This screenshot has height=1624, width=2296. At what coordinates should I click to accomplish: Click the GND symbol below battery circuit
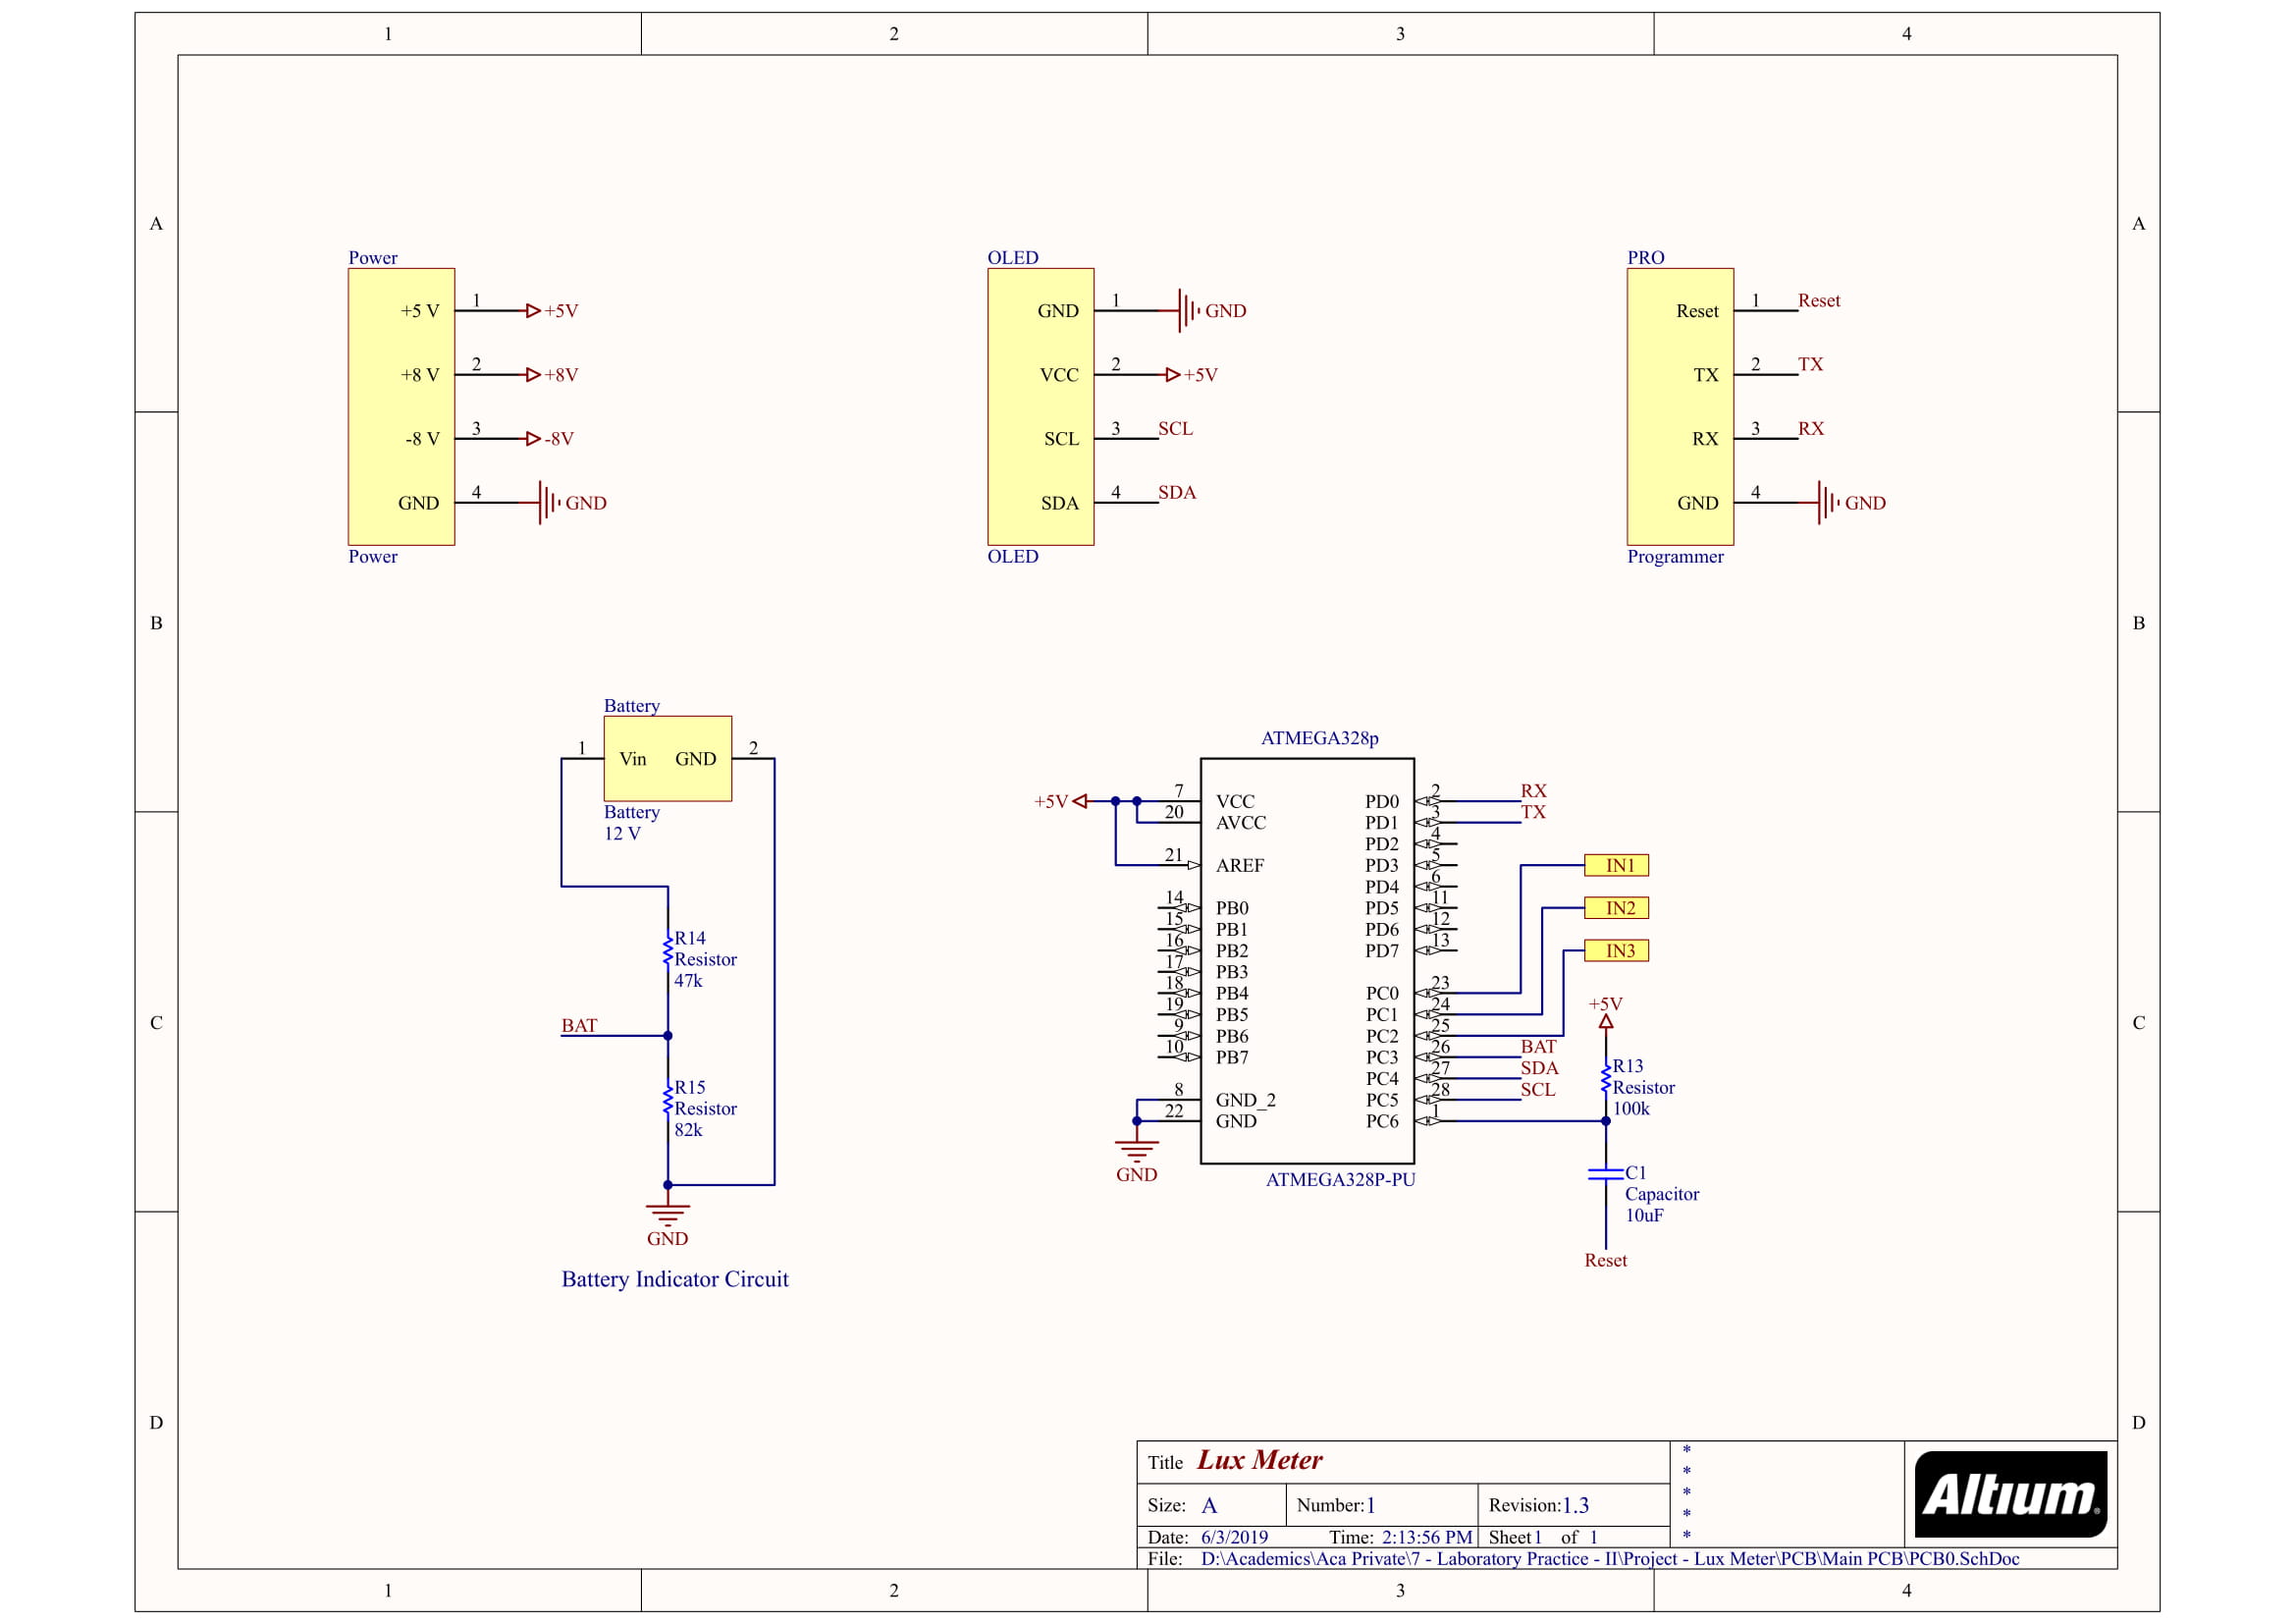(x=668, y=1214)
